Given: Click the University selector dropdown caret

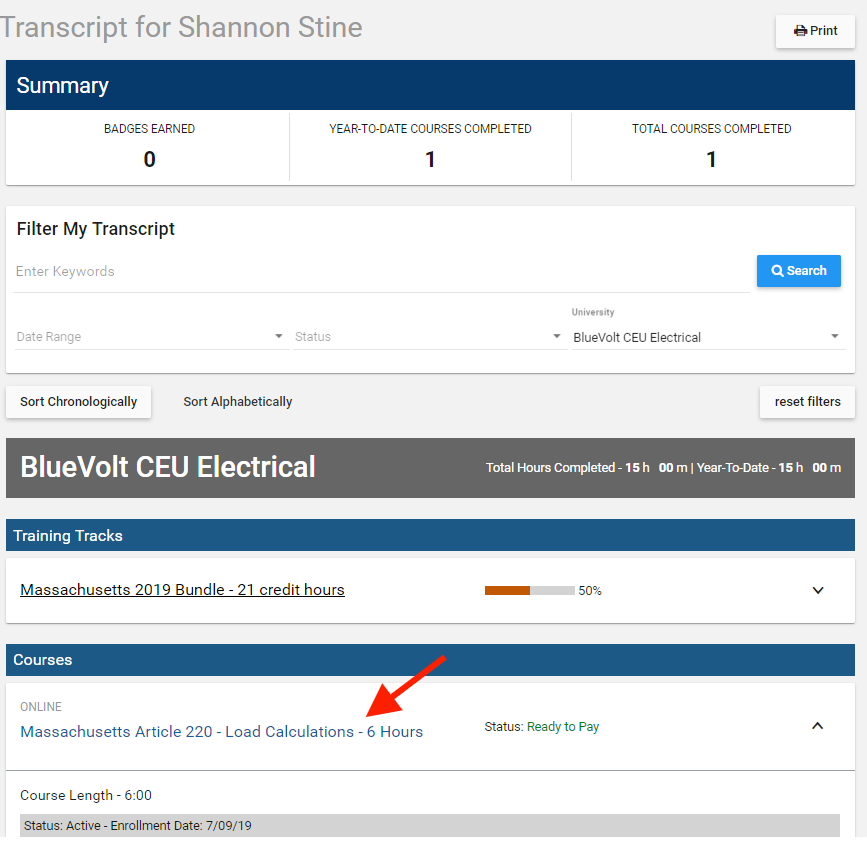Looking at the screenshot, I should click(x=835, y=337).
